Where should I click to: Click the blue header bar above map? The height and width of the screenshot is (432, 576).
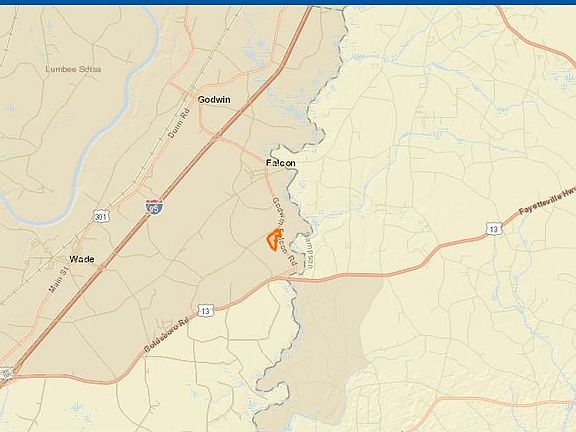288,2
